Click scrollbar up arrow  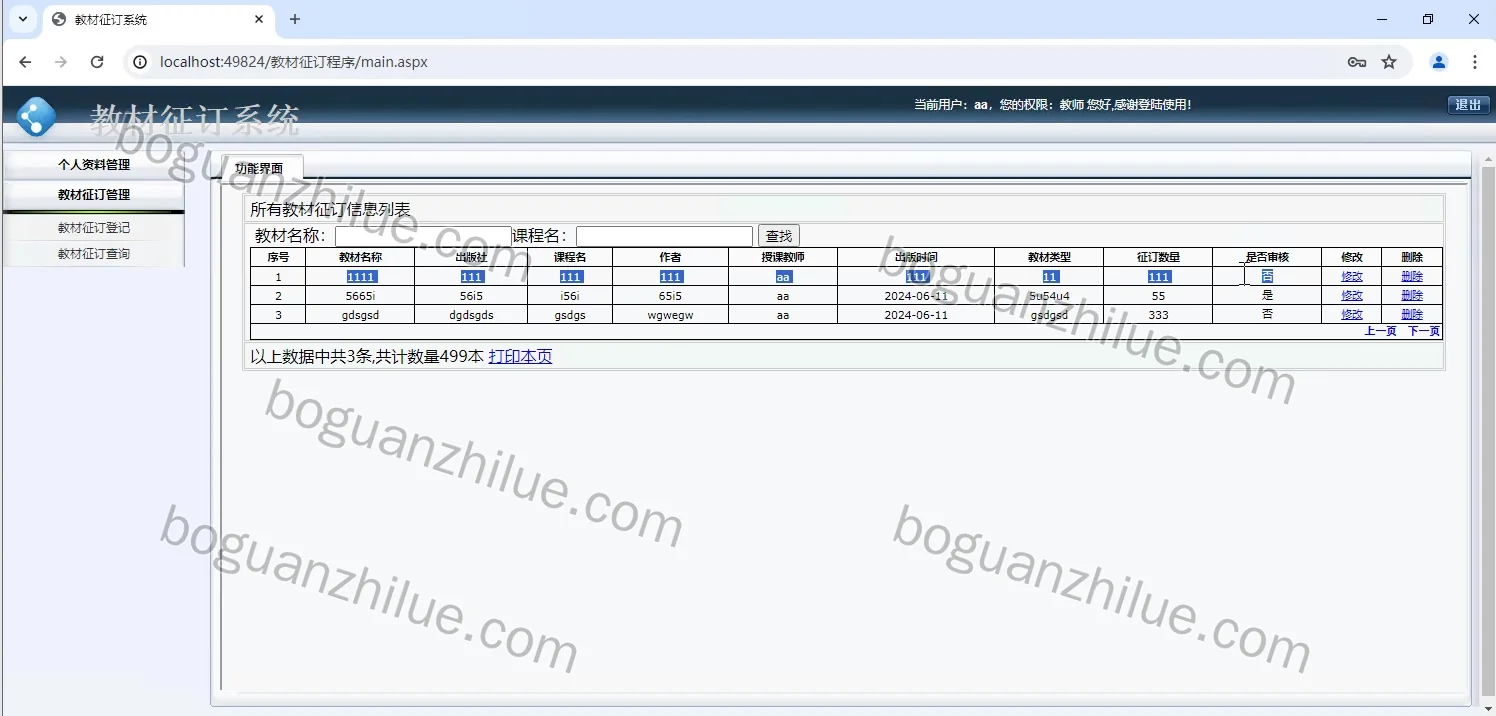(x=1488, y=159)
